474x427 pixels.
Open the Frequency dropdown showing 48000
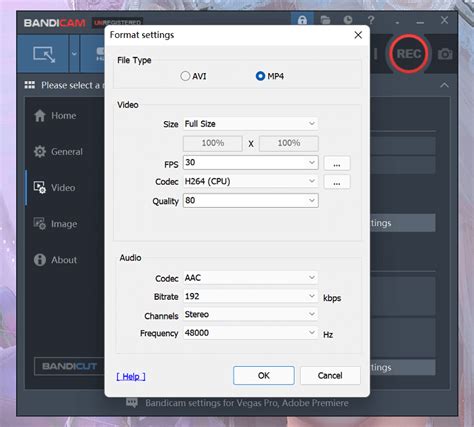(x=250, y=333)
